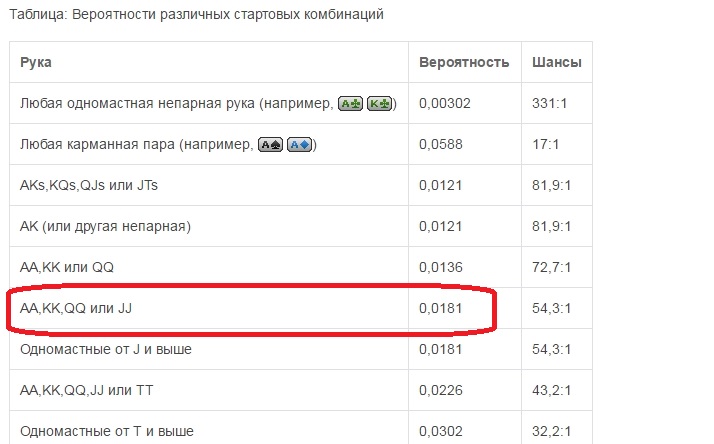Image resolution: width=714 pixels, height=444 pixels.
Task: Click the odds value 331:1
Action: click(x=549, y=103)
